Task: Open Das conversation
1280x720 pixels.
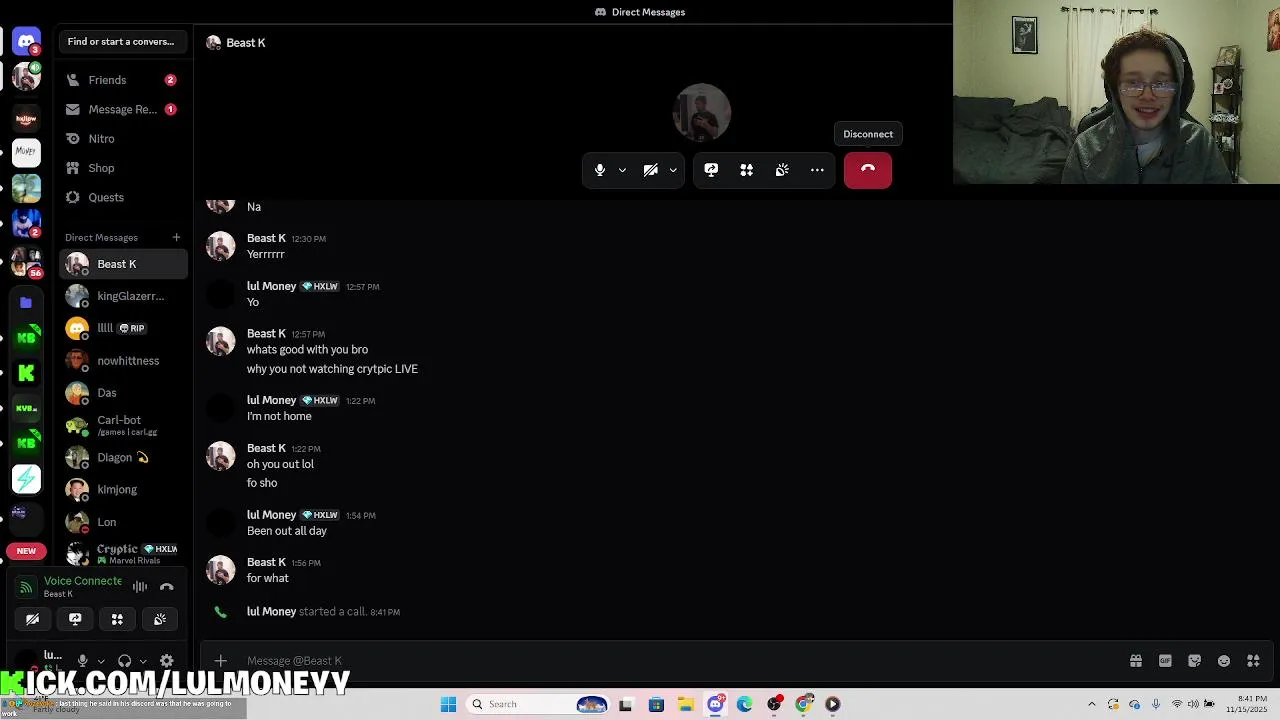Action: coord(123,393)
